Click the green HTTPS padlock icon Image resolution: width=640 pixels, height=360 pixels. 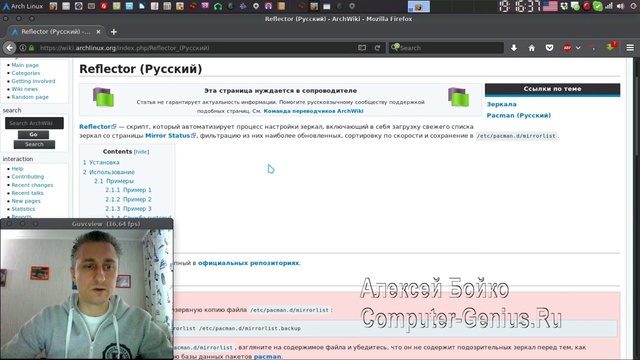point(31,48)
